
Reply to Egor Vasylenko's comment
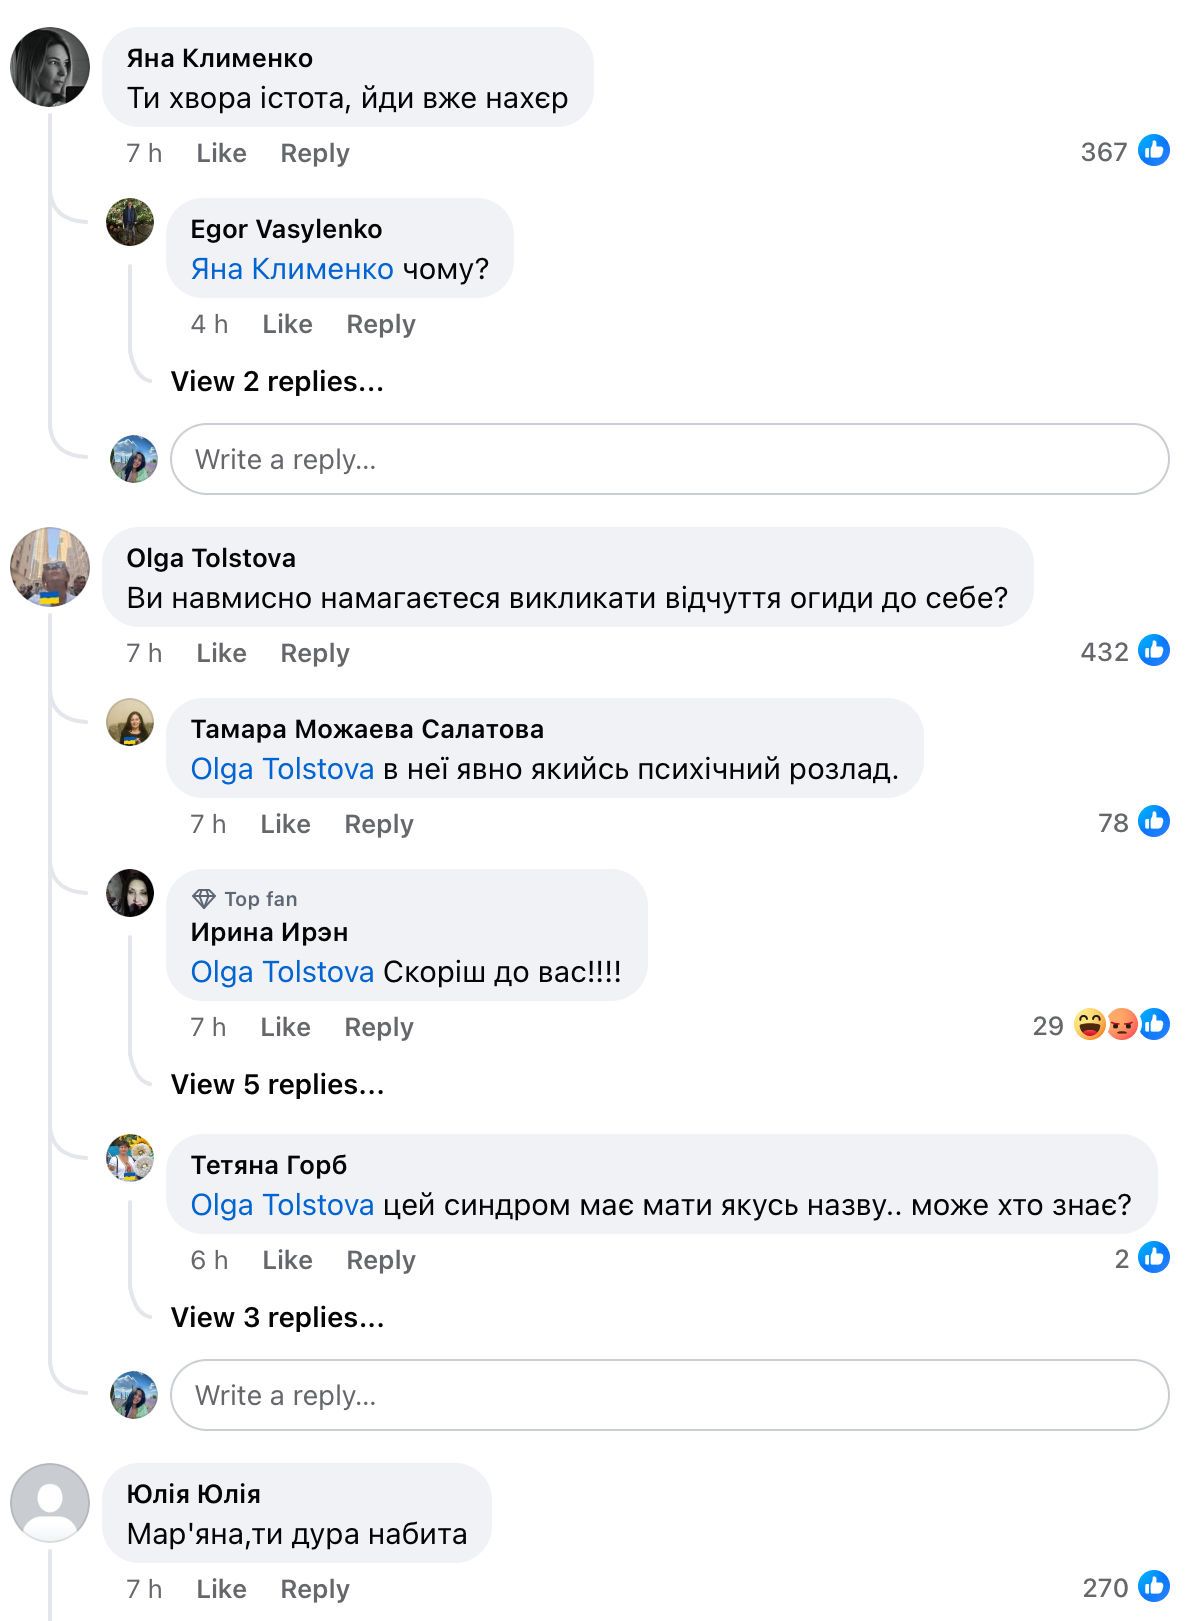380,324
